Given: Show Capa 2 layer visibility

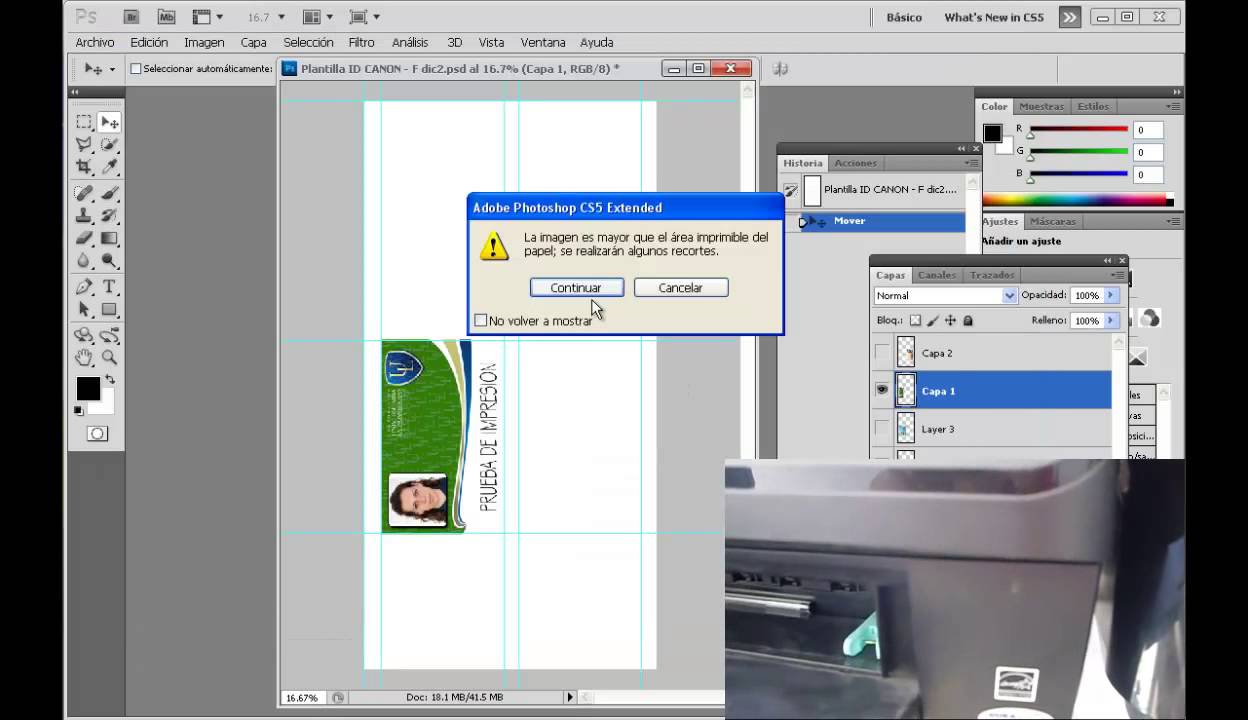Looking at the screenshot, I should click(882, 353).
